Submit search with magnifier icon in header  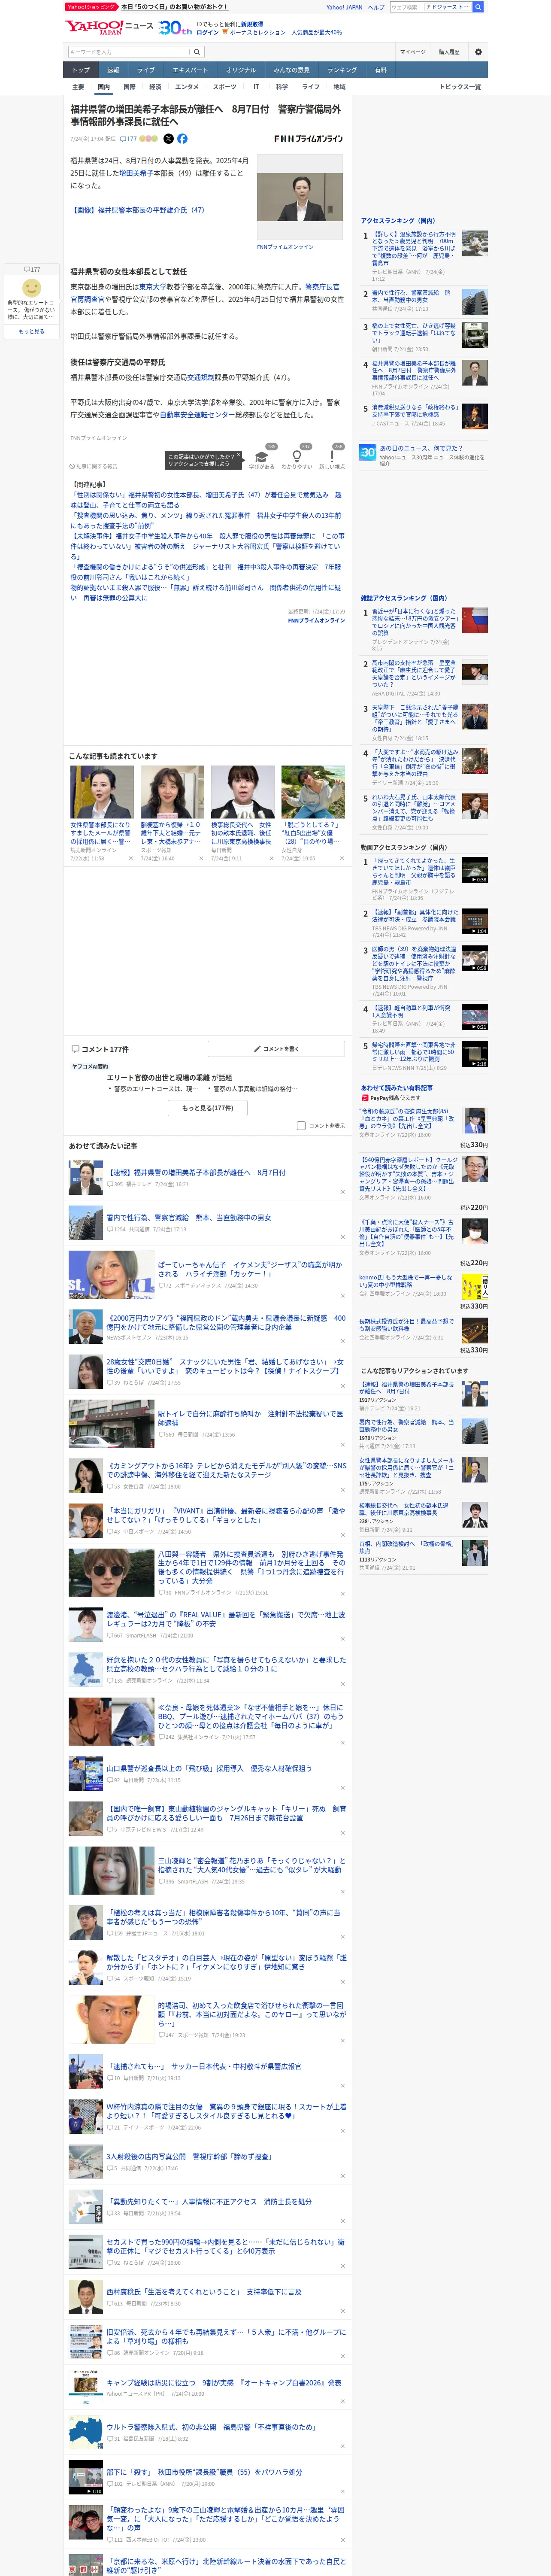(197, 52)
